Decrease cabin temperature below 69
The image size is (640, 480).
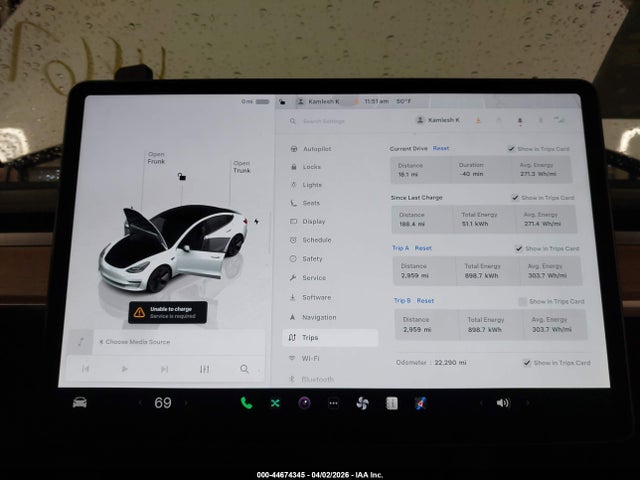(140, 403)
